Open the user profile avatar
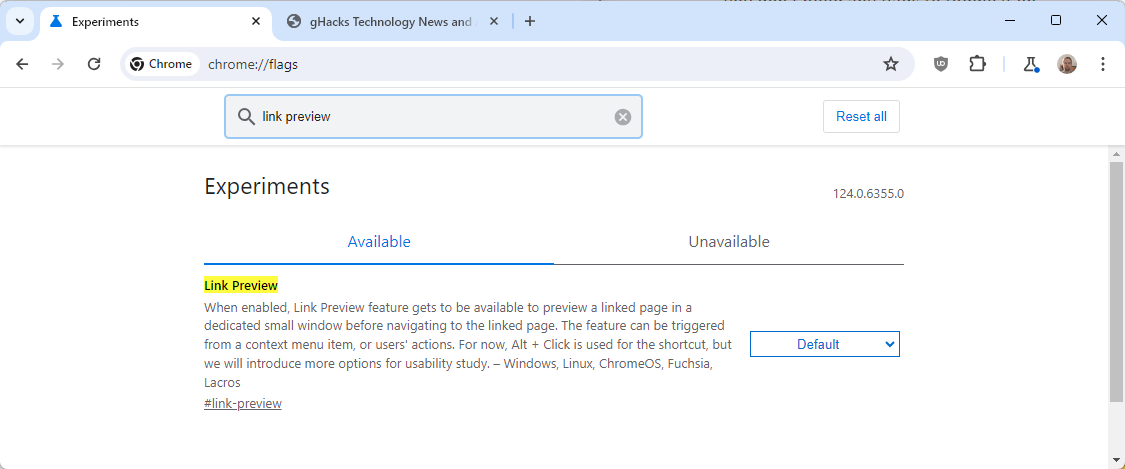Image resolution: width=1125 pixels, height=469 pixels. click(x=1067, y=64)
